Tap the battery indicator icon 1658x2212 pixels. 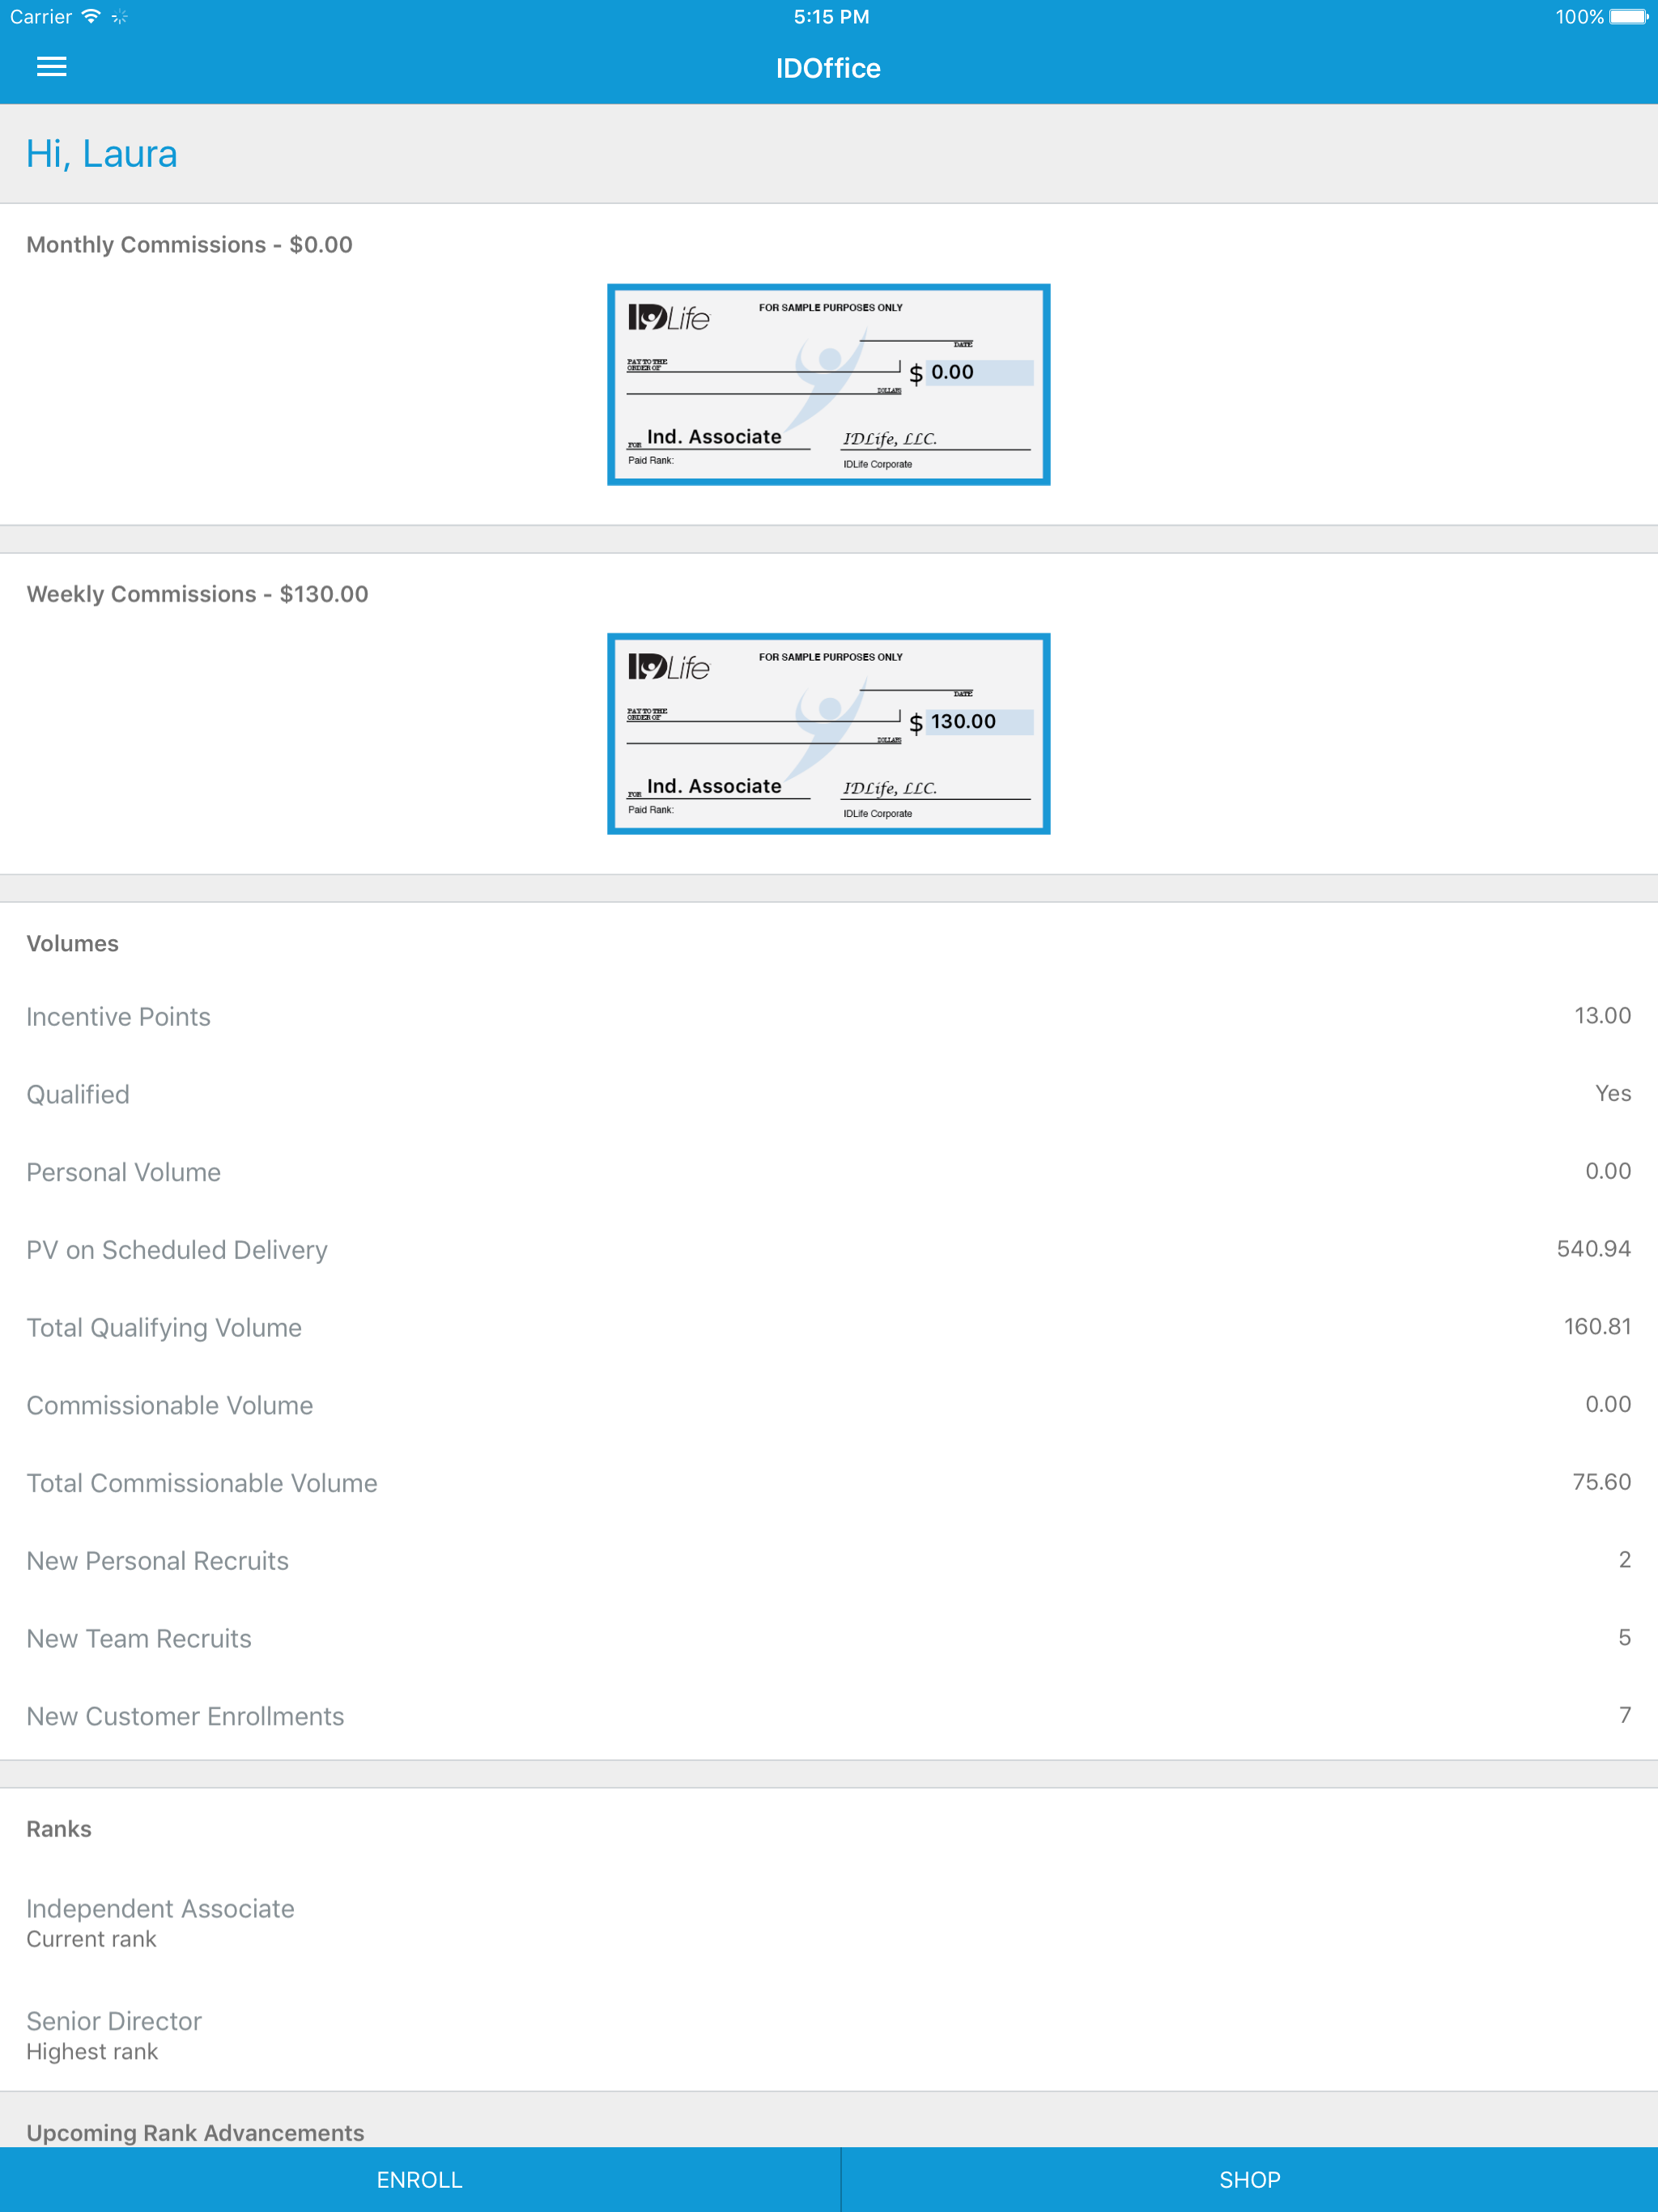point(1628,16)
